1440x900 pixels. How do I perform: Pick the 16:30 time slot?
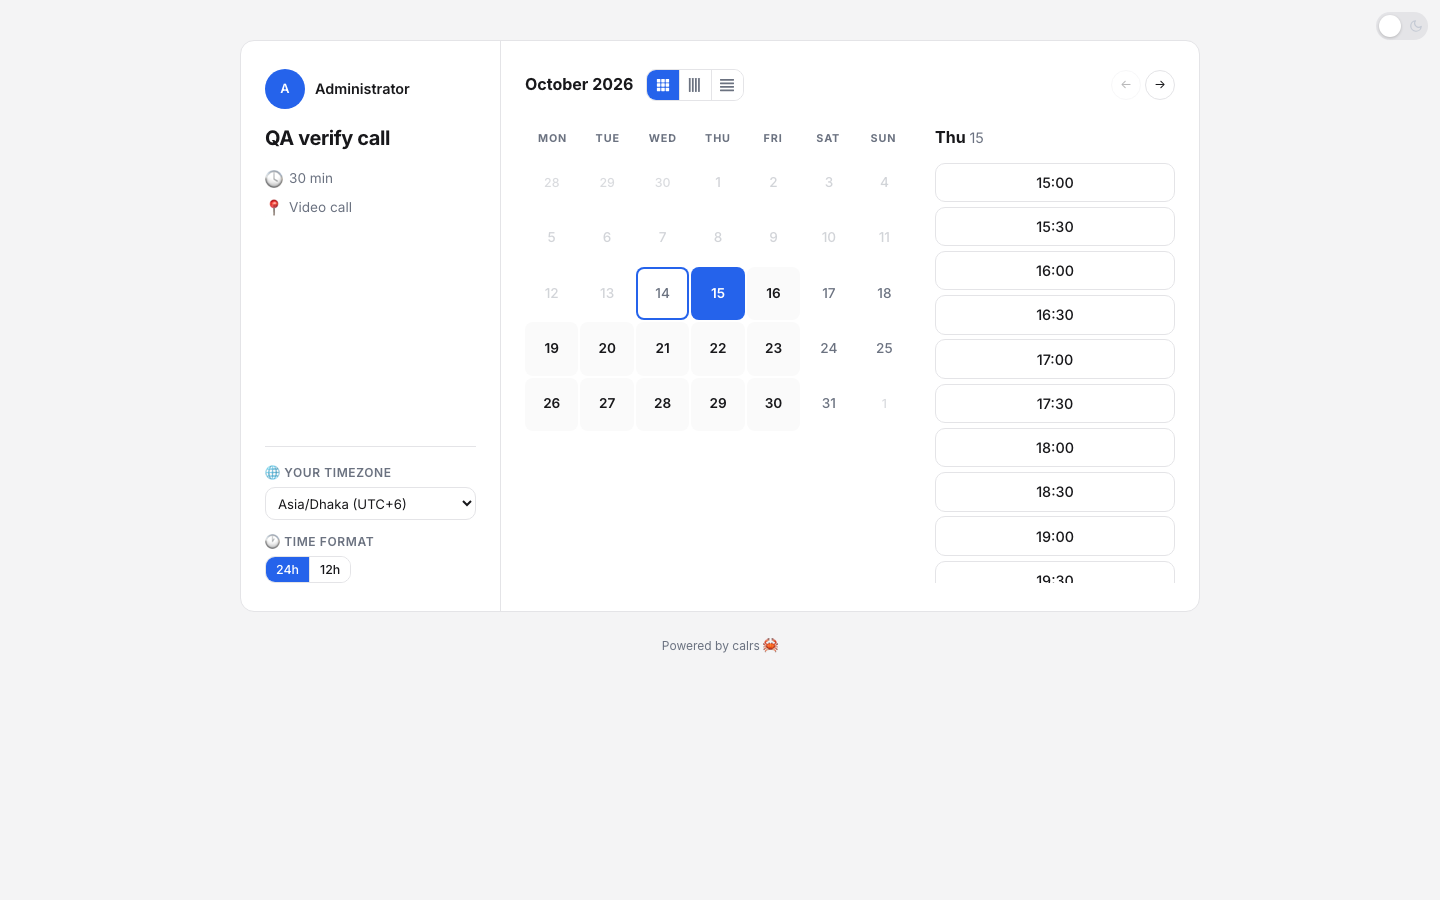click(1055, 315)
